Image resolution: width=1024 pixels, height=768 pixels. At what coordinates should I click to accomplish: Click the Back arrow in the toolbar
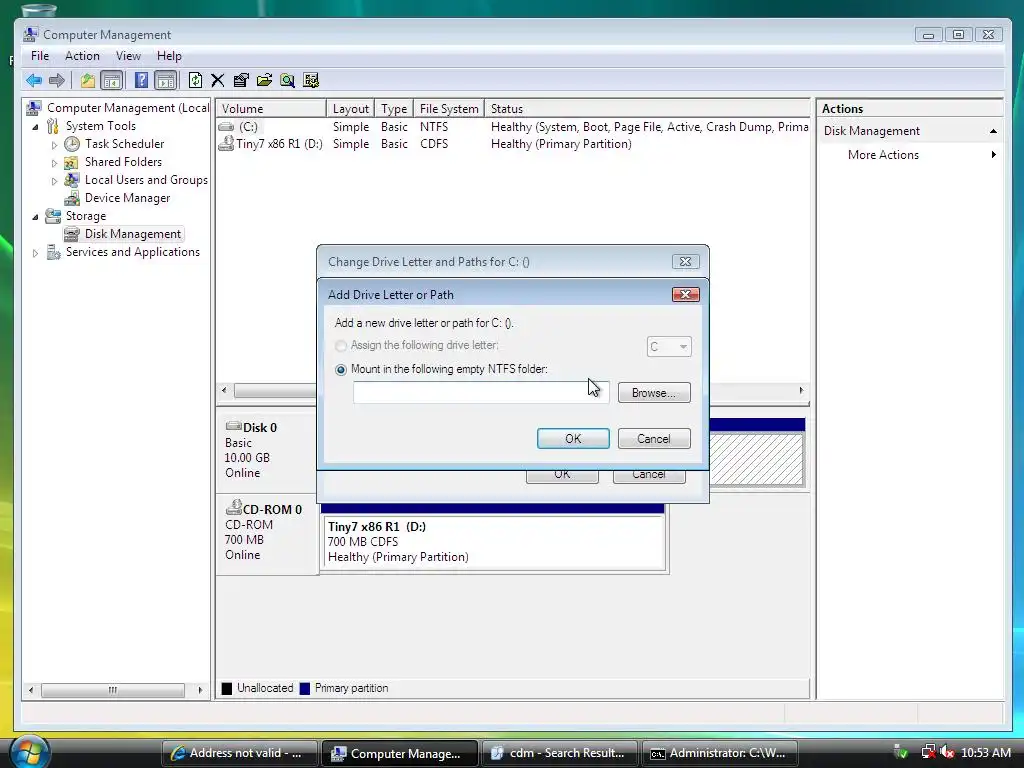33,80
